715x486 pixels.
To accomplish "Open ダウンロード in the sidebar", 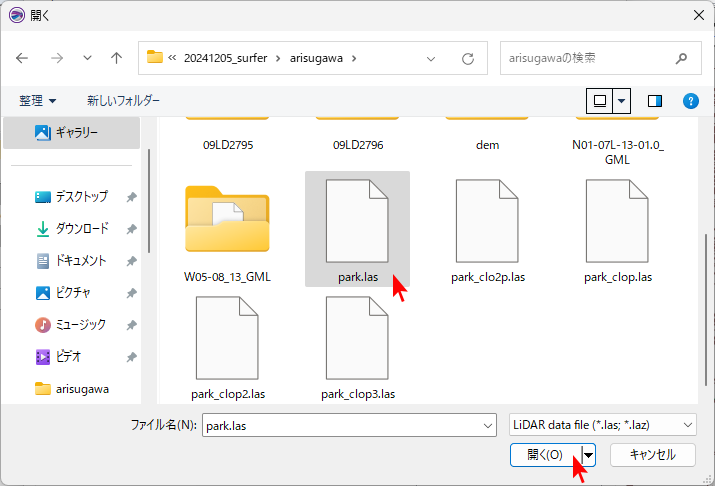I will coord(81,229).
